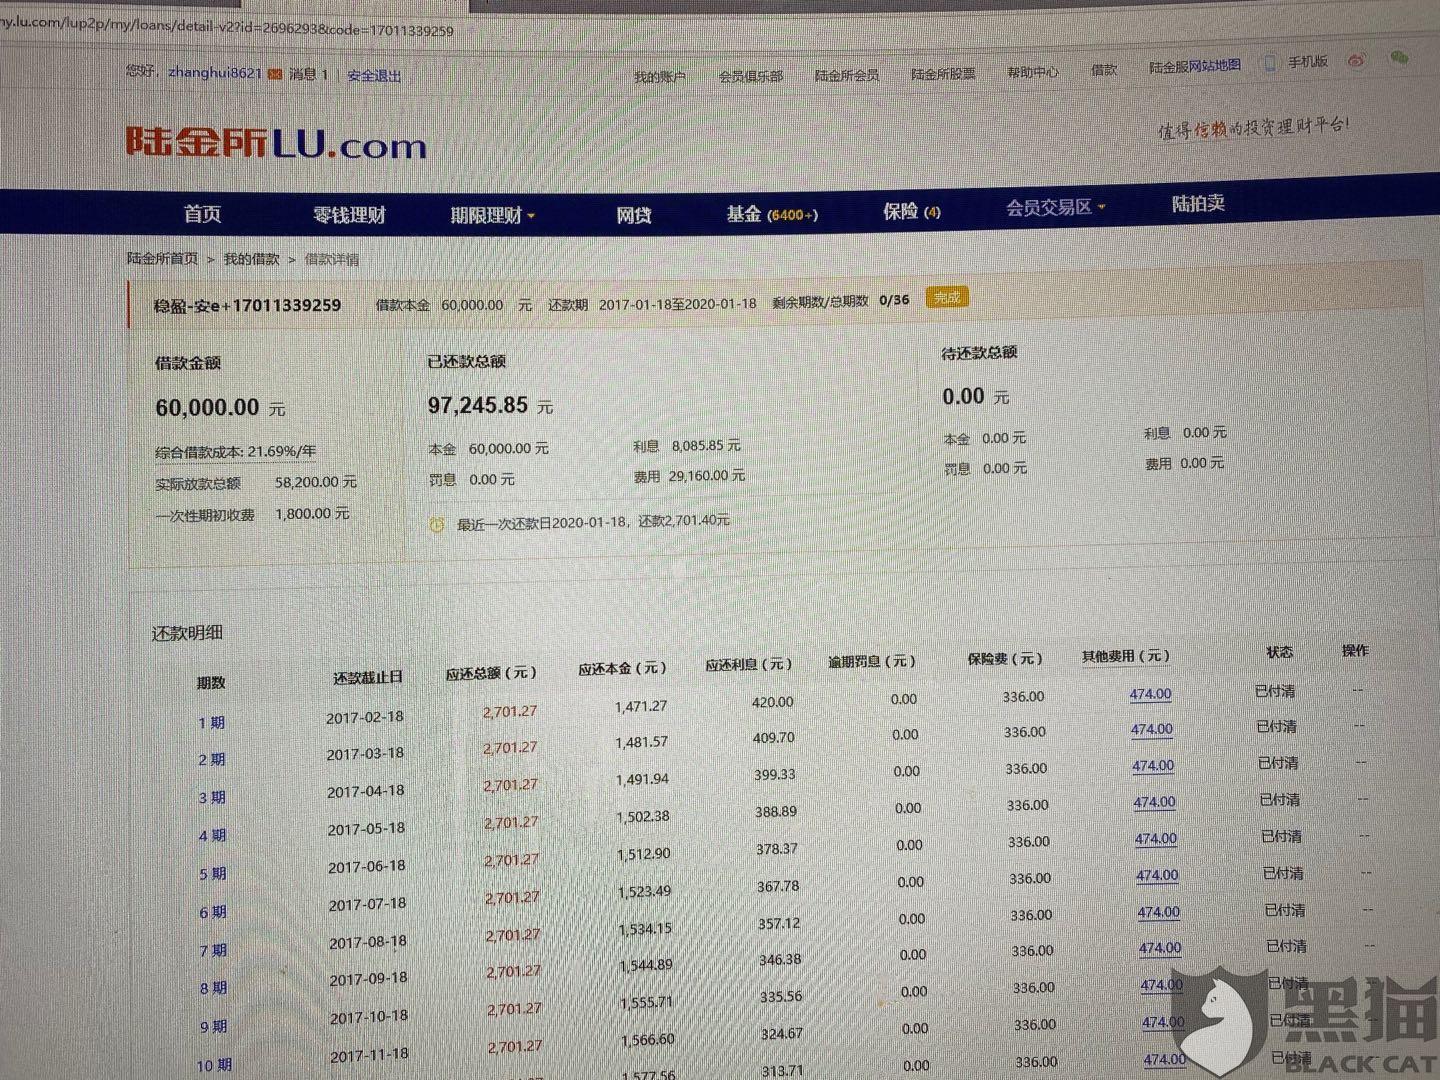Click the 1 期 installment link
Viewport: 1440px width, 1080px height.
click(x=211, y=722)
